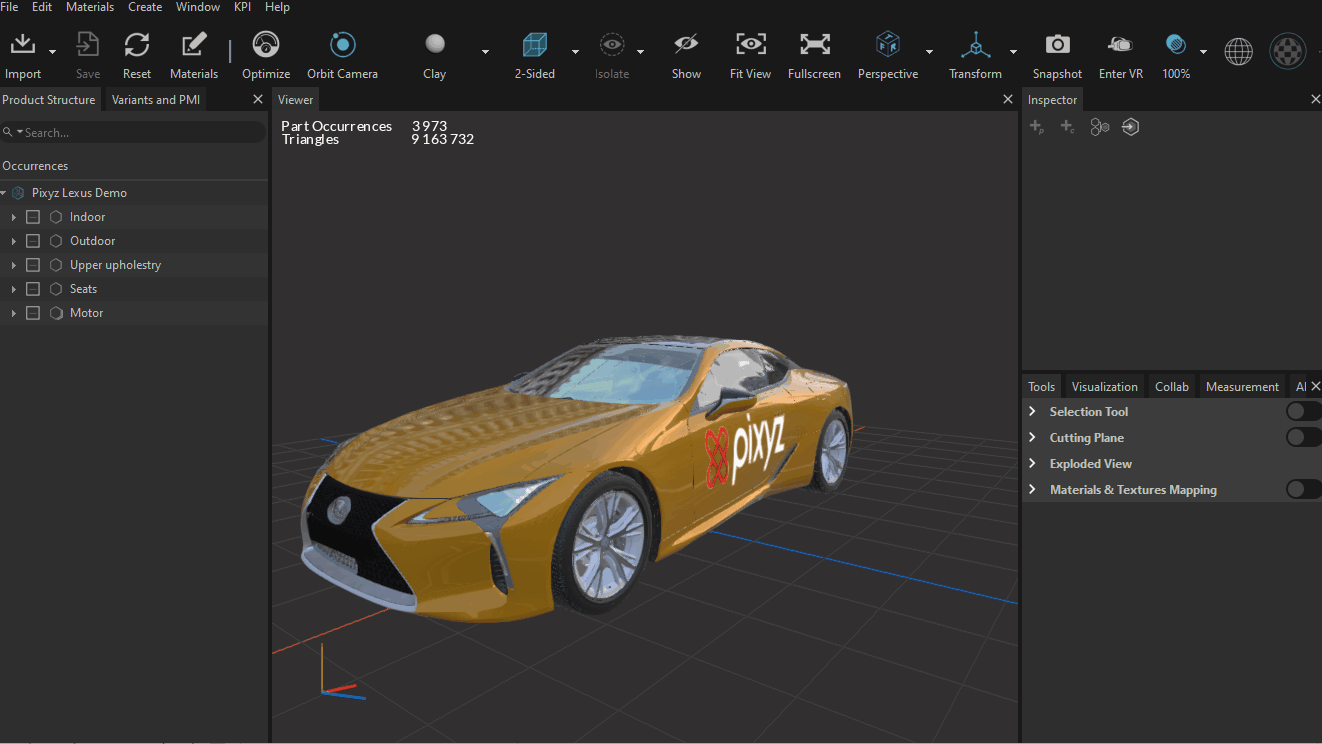
Task: Toggle the Seats visibility checkbox
Action: point(33,289)
